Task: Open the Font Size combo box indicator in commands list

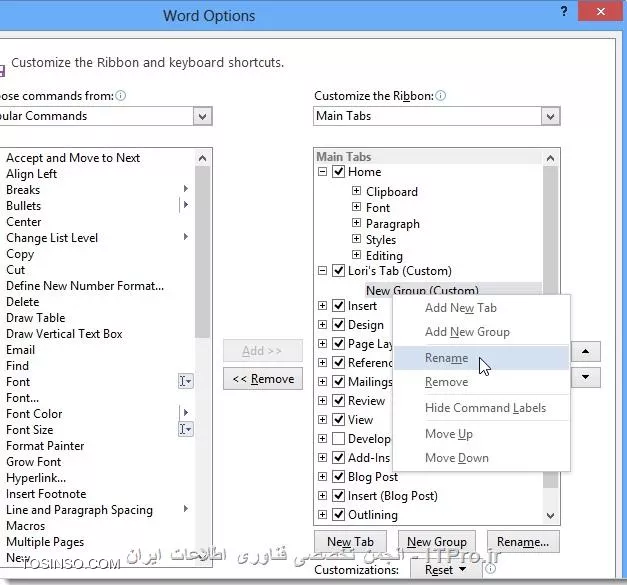Action: [186, 429]
